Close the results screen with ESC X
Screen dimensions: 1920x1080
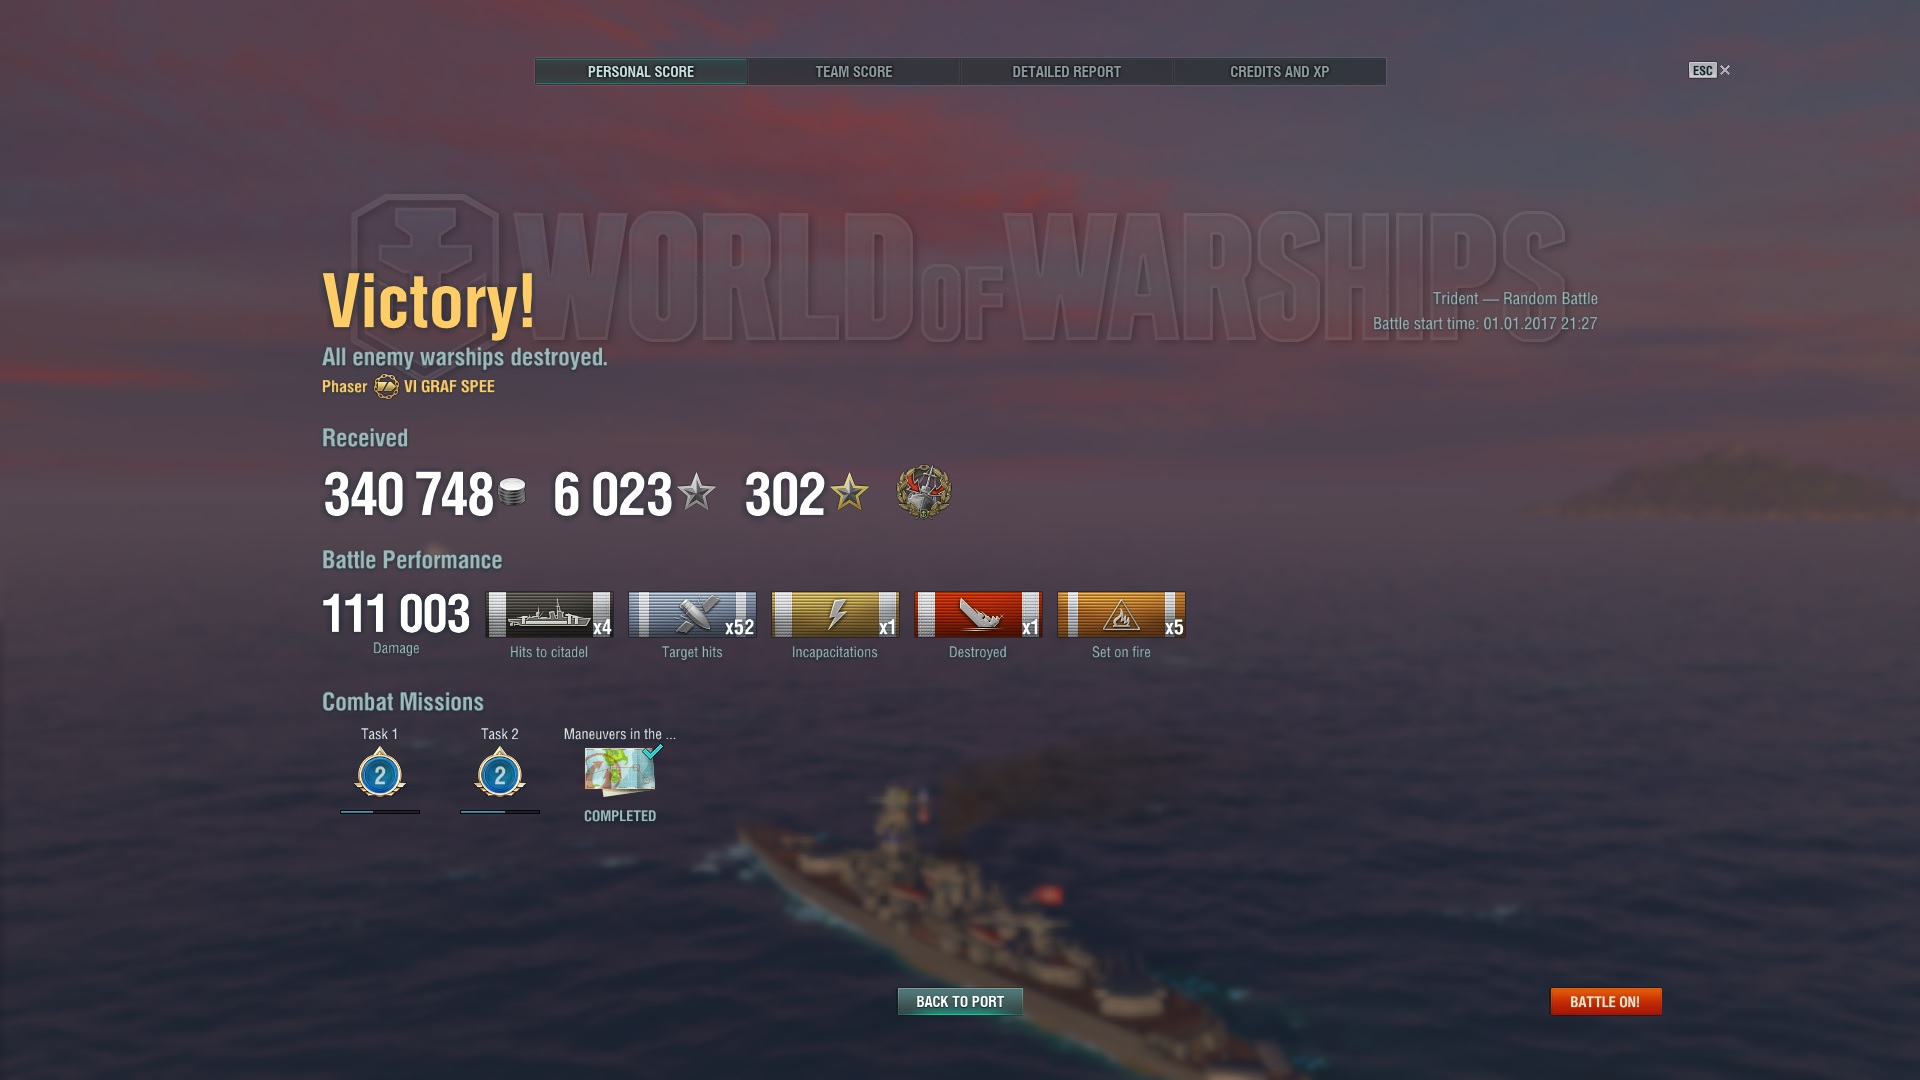point(1710,70)
